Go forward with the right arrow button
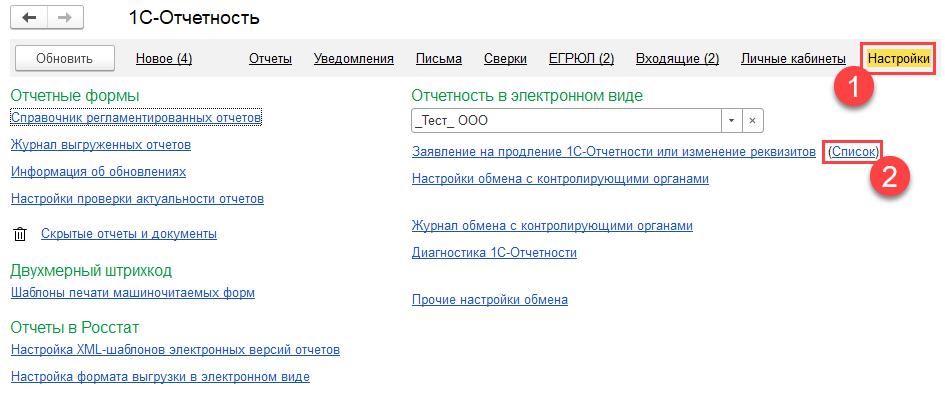 64,17
